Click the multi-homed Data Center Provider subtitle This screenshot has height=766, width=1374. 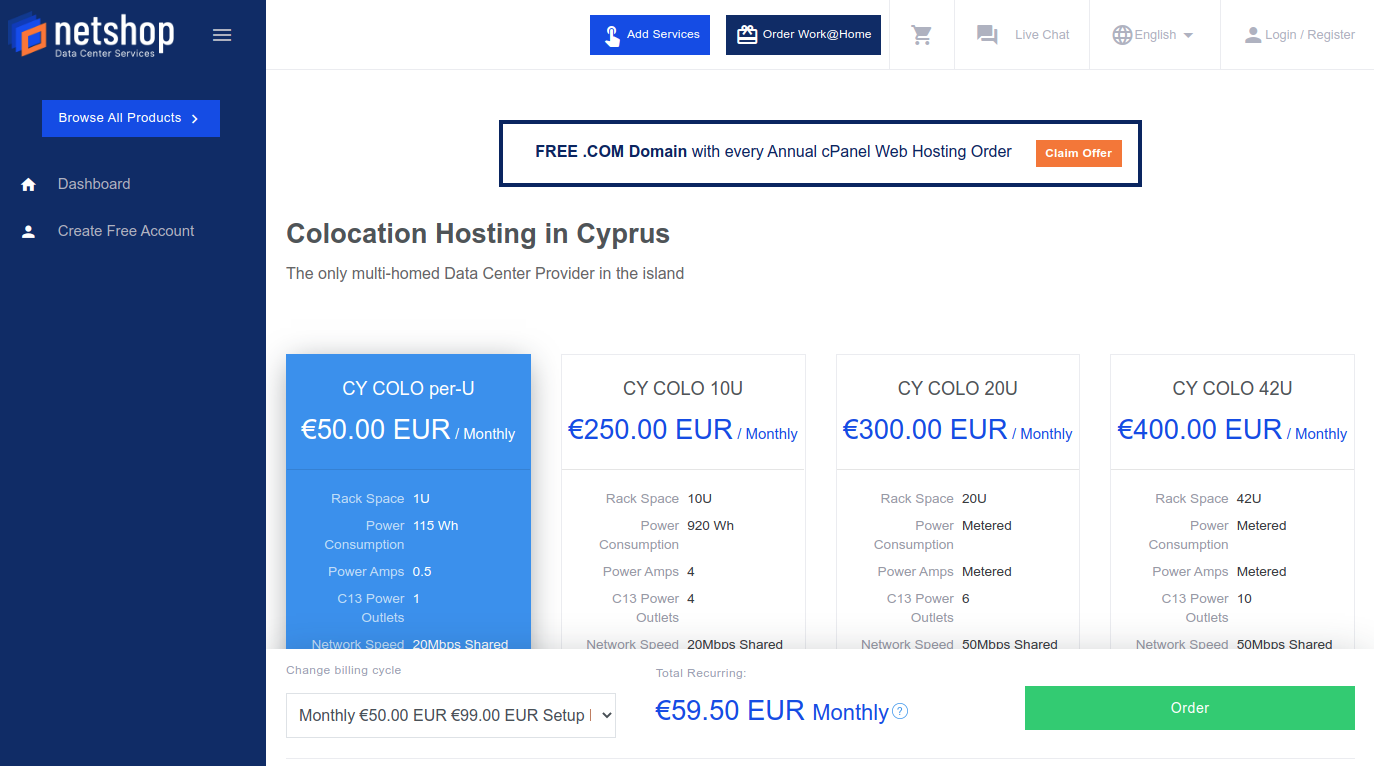point(485,274)
